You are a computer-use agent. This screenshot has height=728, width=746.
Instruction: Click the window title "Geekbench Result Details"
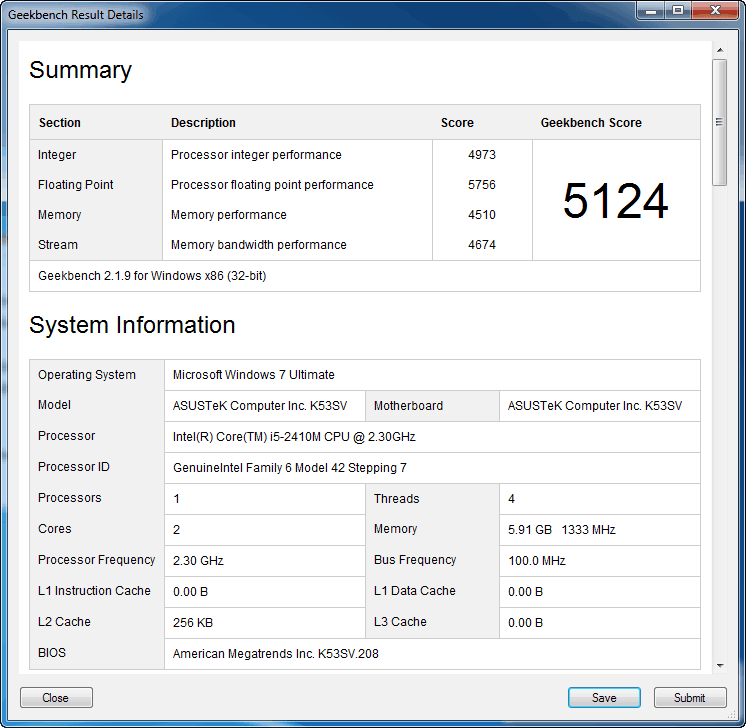click(76, 15)
